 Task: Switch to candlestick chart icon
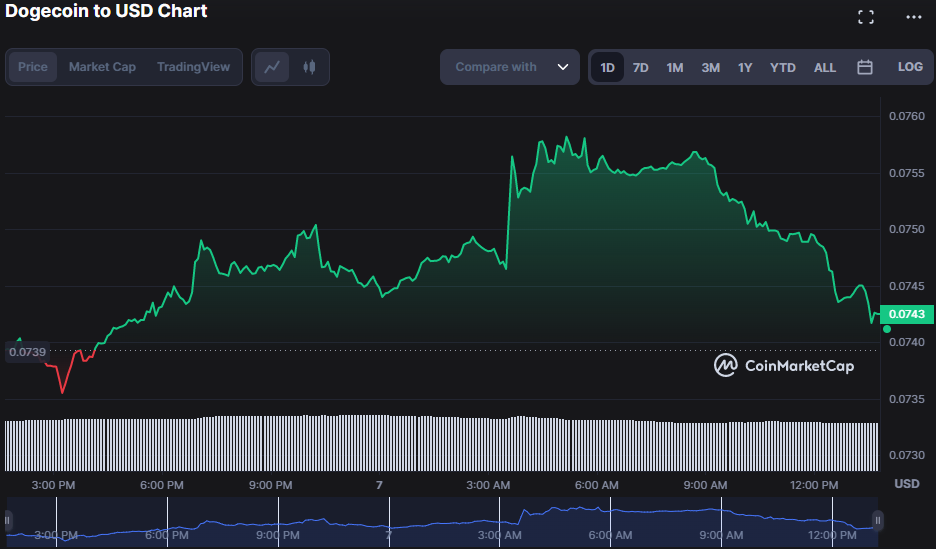click(x=309, y=67)
